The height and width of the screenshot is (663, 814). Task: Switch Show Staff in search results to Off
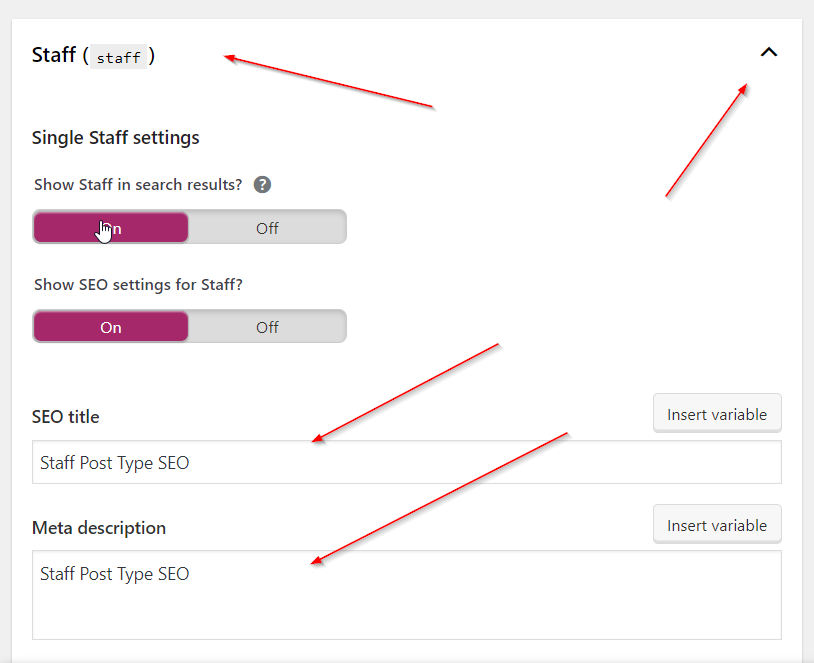(x=267, y=228)
